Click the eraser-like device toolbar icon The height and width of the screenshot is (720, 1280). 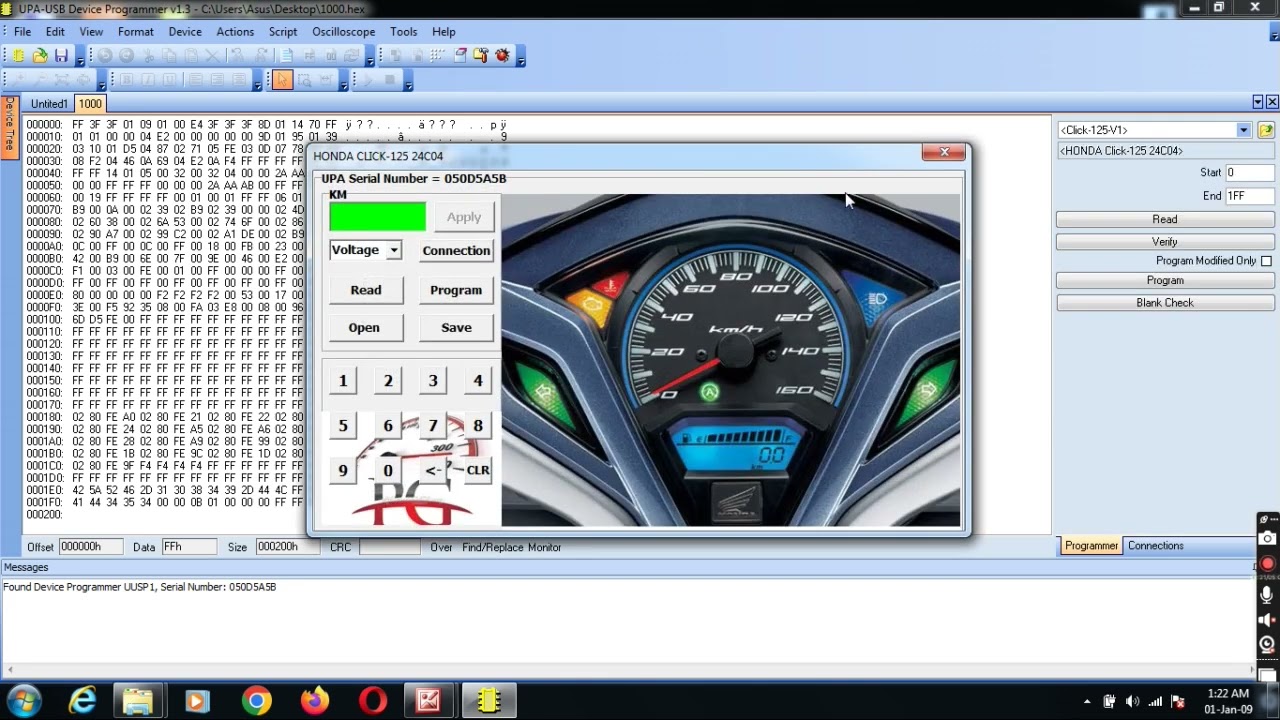[460, 56]
